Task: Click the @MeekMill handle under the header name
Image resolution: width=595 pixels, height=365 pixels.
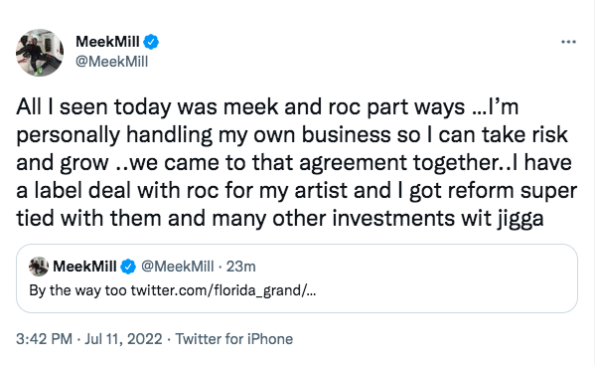Action: [x=112, y=61]
